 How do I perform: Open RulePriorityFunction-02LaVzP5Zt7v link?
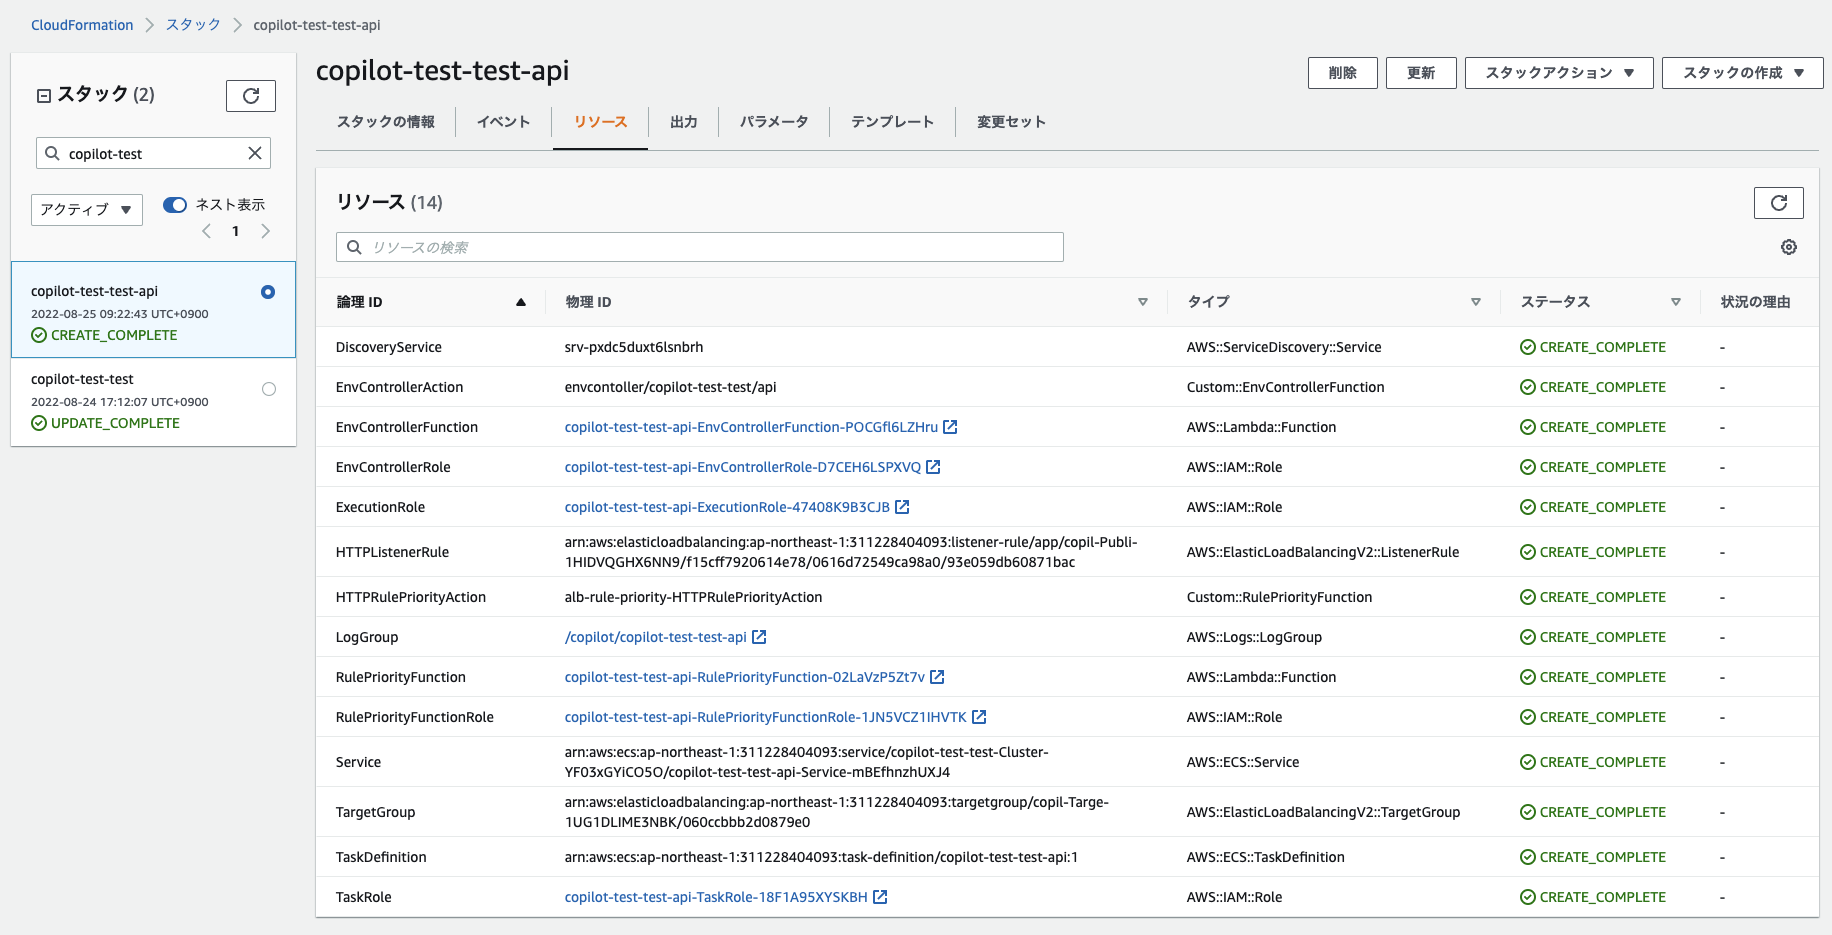tap(745, 677)
